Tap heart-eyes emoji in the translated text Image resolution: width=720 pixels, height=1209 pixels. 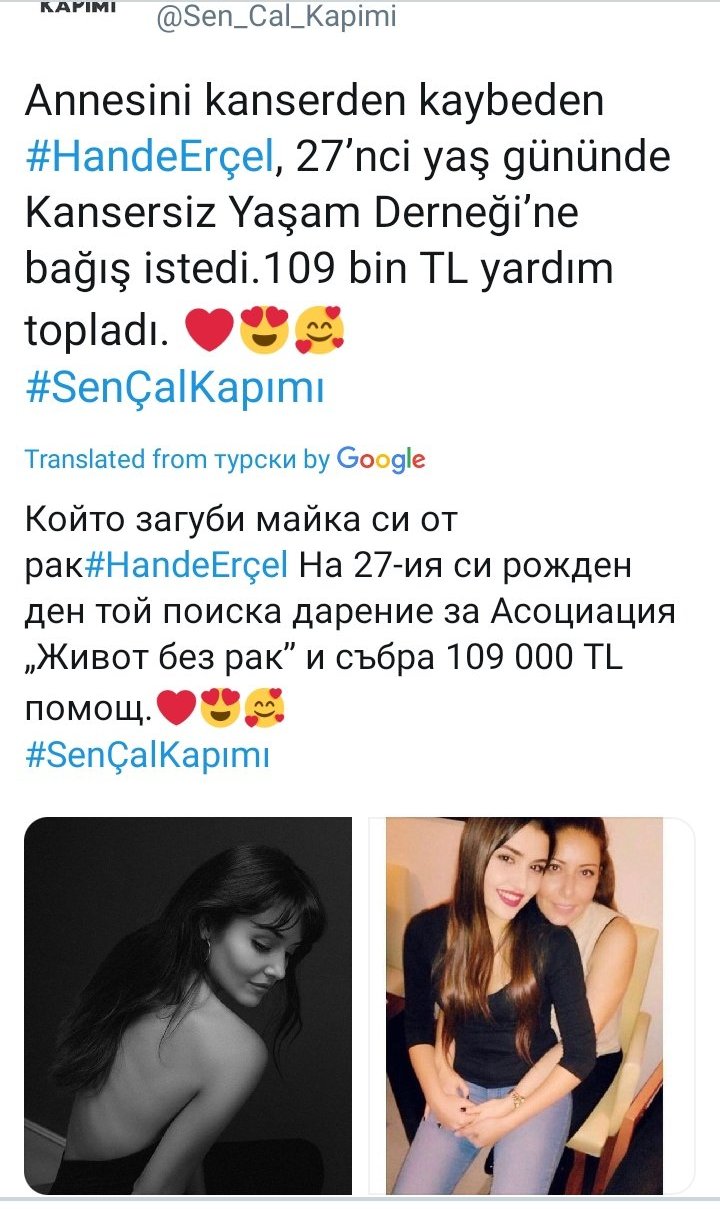[218, 708]
